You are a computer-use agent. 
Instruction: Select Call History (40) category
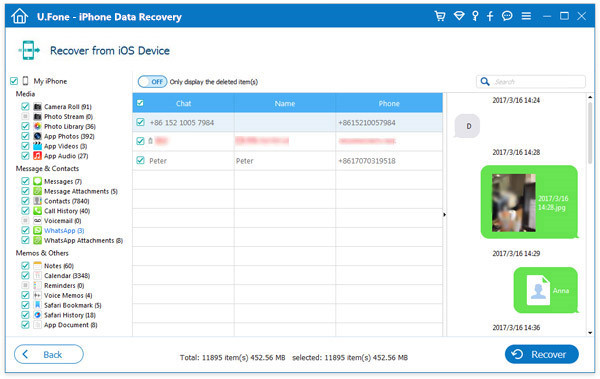click(67, 211)
